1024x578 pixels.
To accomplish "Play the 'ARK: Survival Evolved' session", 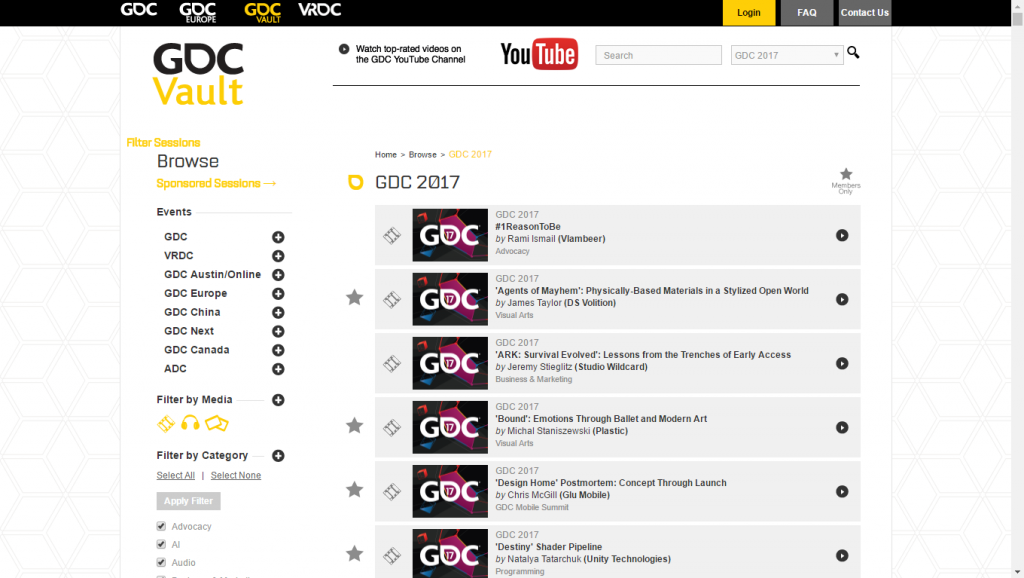I will [x=842, y=363].
